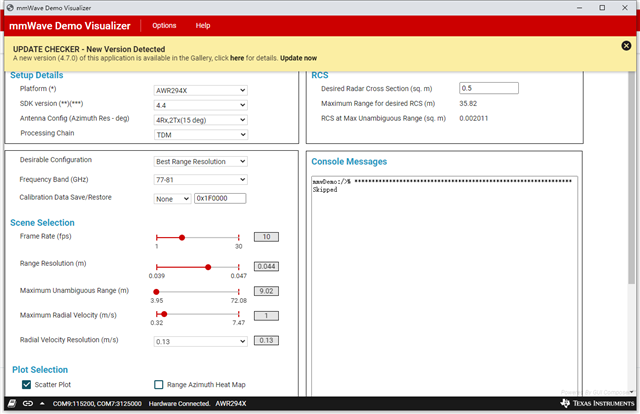Open the Options menu
The image size is (640, 414).
point(164,25)
